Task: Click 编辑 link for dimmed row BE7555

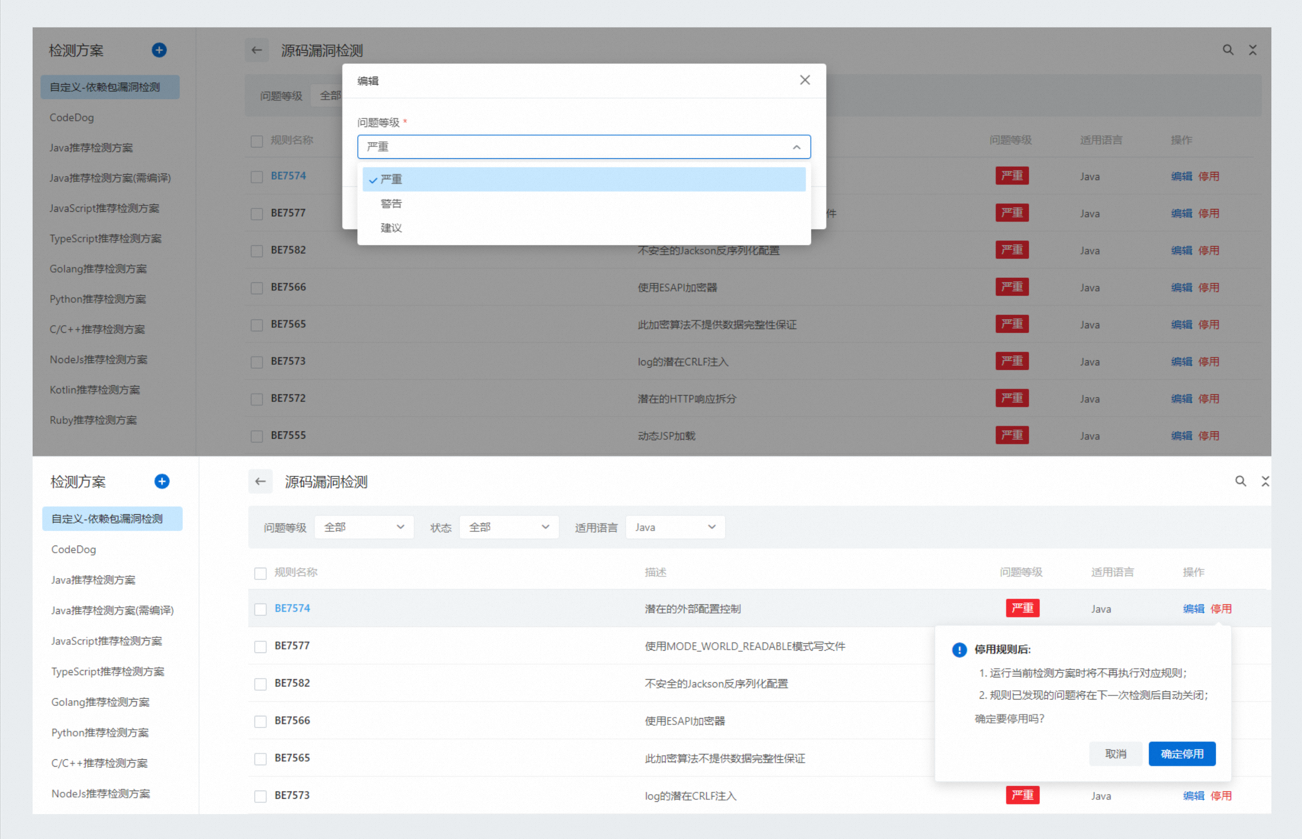Action: [x=1181, y=436]
